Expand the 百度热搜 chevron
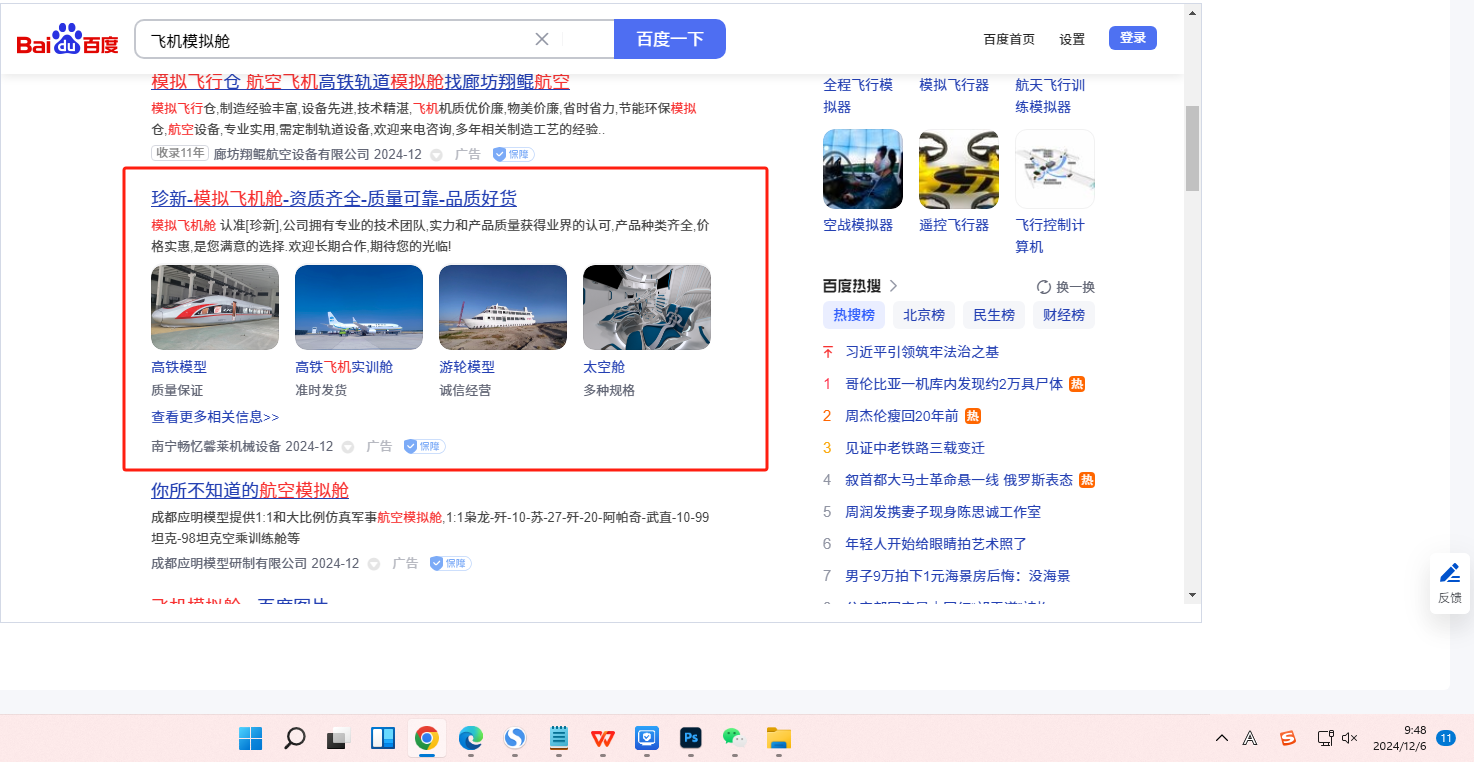The width and height of the screenshot is (1474, 762). 893,286
